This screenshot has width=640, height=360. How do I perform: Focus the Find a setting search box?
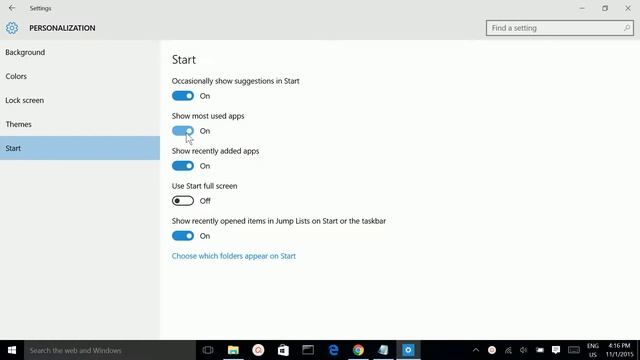[x=560, y=28]
